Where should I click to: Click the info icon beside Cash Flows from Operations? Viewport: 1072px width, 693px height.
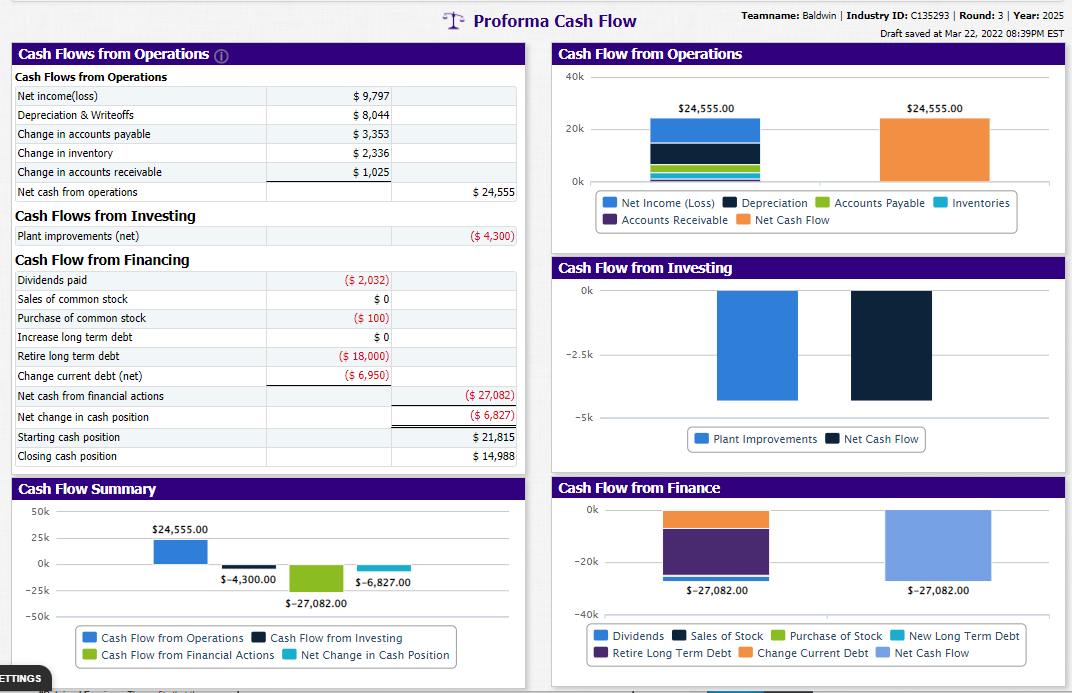(x=222, y=56)
